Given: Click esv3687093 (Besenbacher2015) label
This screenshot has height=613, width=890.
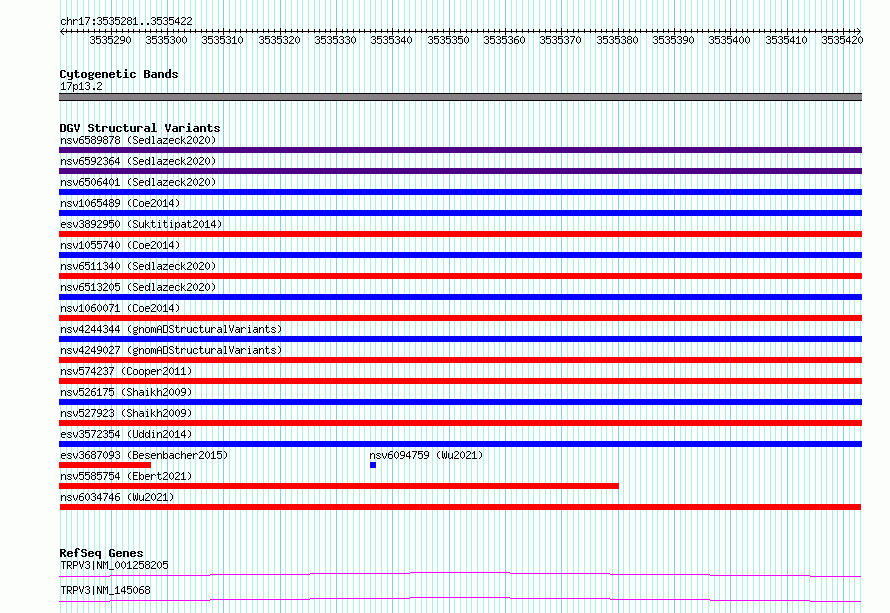Looking at the screenshot, I should tap(144, 455).
